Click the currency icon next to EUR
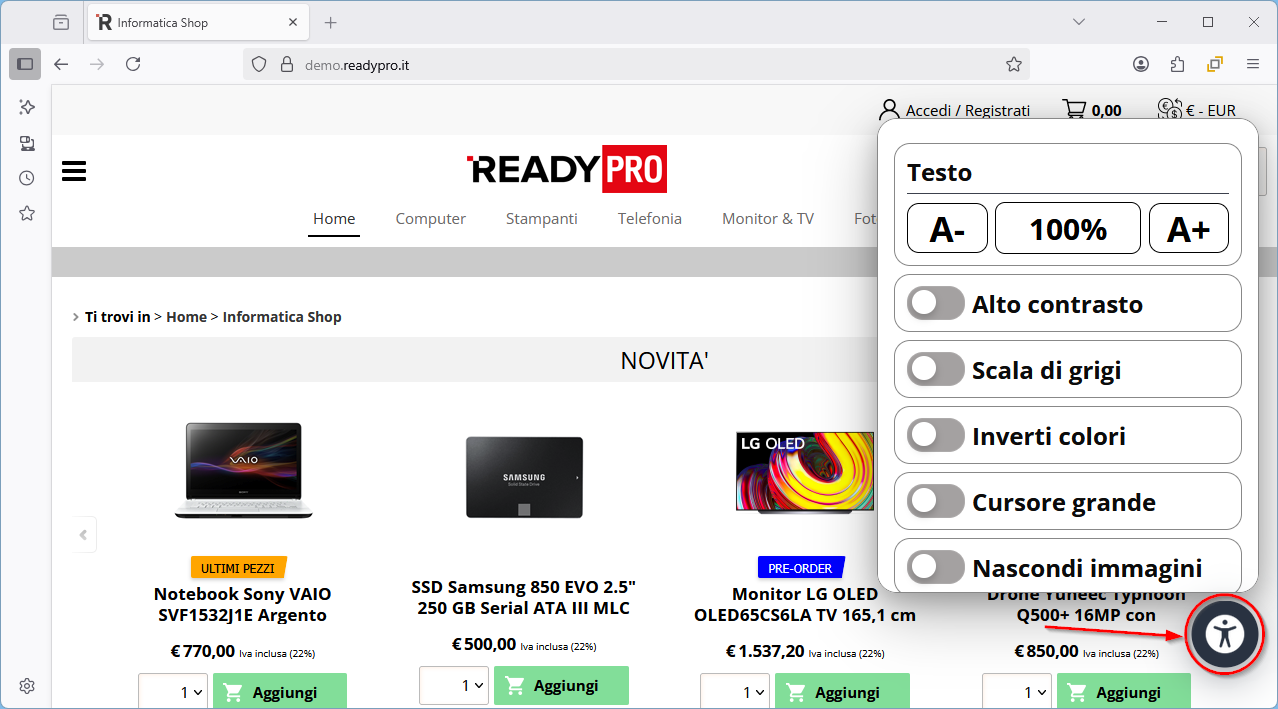 pos(1169,110)
